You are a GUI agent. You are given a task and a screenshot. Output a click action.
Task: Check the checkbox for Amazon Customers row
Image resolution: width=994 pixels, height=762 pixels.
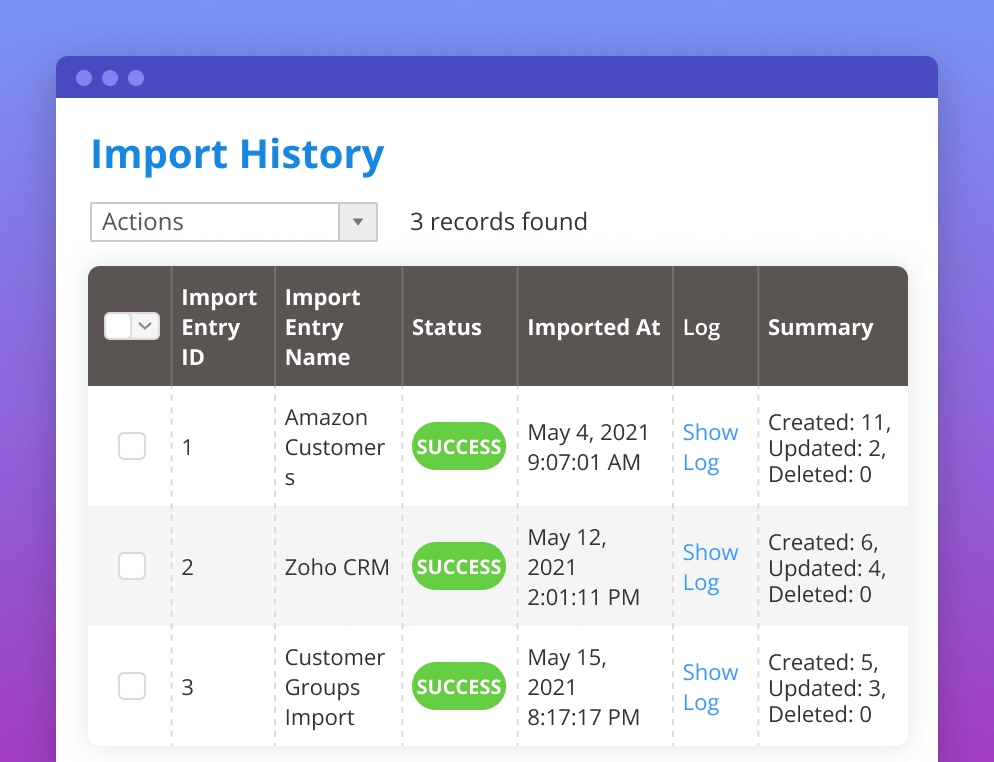(x=131, y=446)
